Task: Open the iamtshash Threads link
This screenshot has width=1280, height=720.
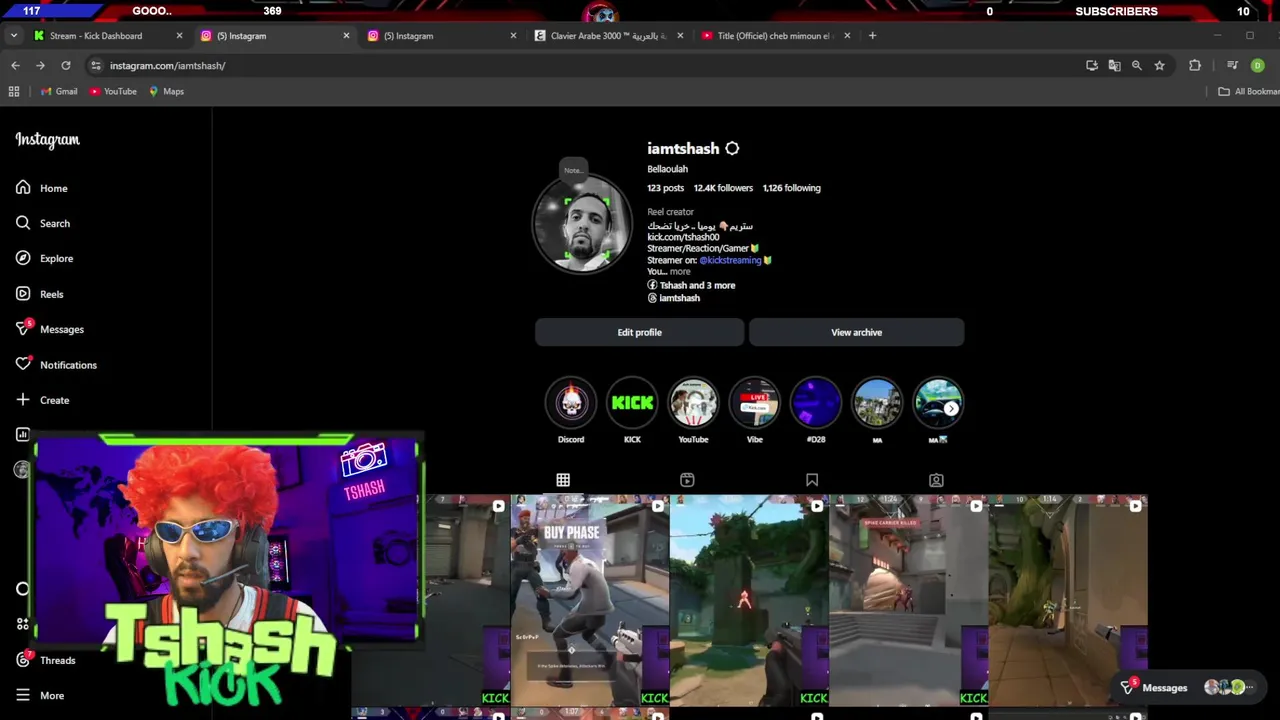Action: pyautogui.click(x=673, y=298)
